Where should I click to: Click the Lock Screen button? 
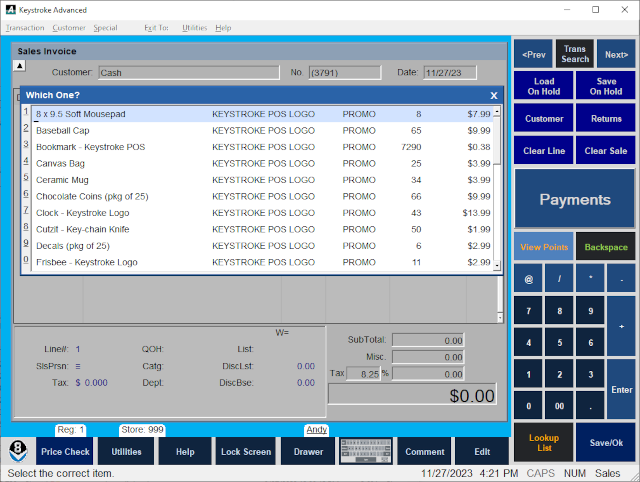(245, 452)
